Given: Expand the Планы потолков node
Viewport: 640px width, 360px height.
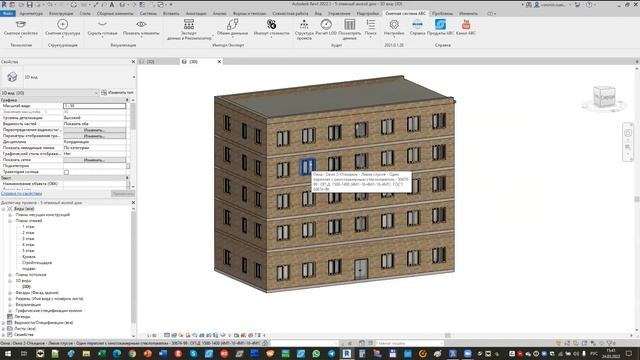Looking at the screenshot, I should click(x=10, y=275).
